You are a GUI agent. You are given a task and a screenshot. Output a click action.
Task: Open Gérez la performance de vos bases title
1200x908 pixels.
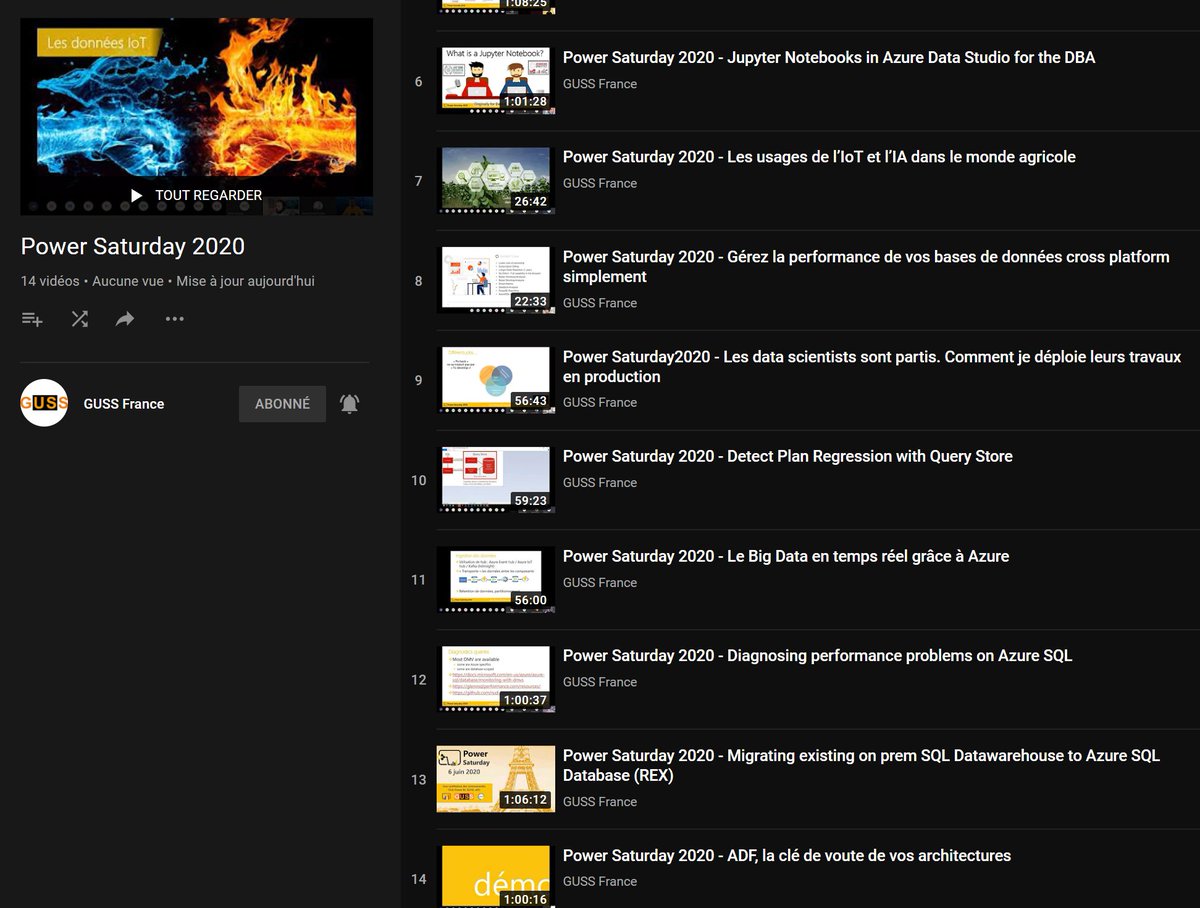click(x=866, y=267)
